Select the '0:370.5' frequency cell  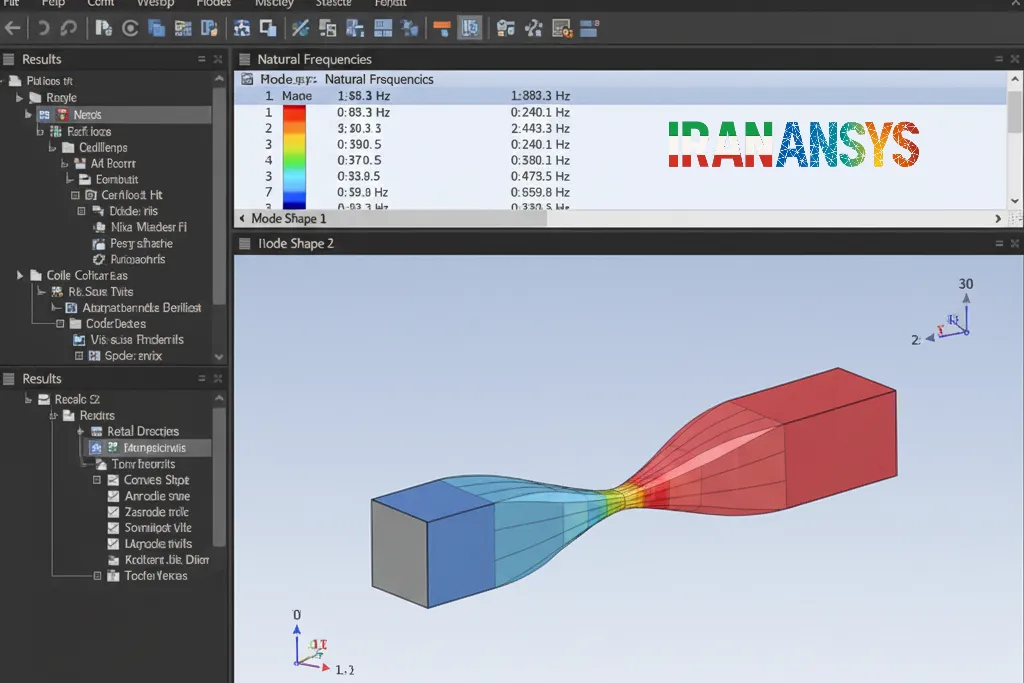[359, 161]
